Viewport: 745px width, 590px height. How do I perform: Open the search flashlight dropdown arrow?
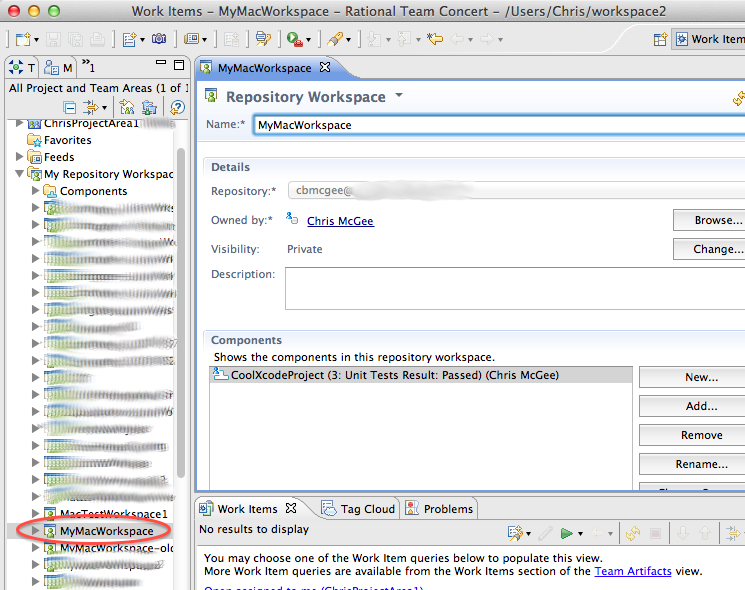(x=349, y=40)
